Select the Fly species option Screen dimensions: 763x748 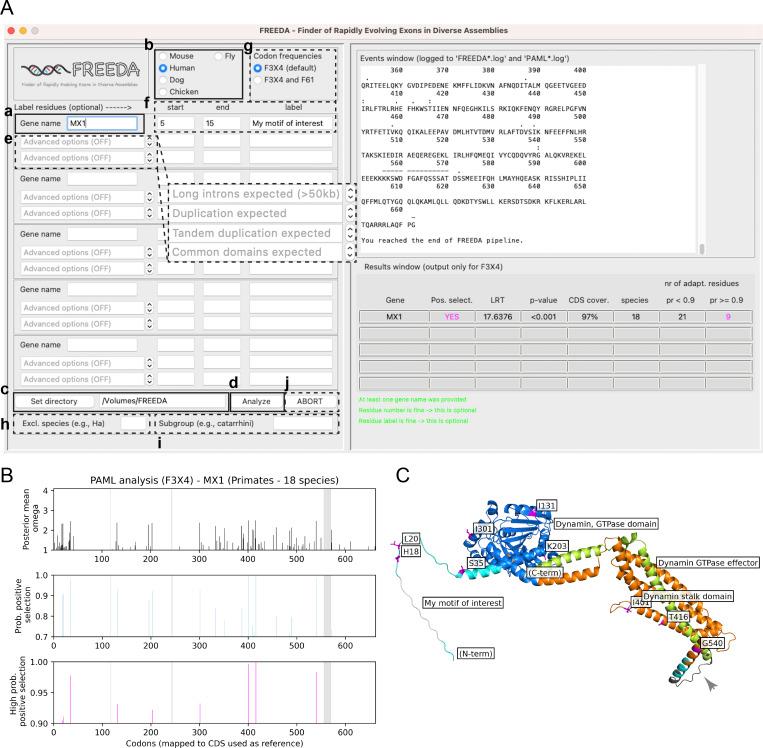tap(218, 56)
